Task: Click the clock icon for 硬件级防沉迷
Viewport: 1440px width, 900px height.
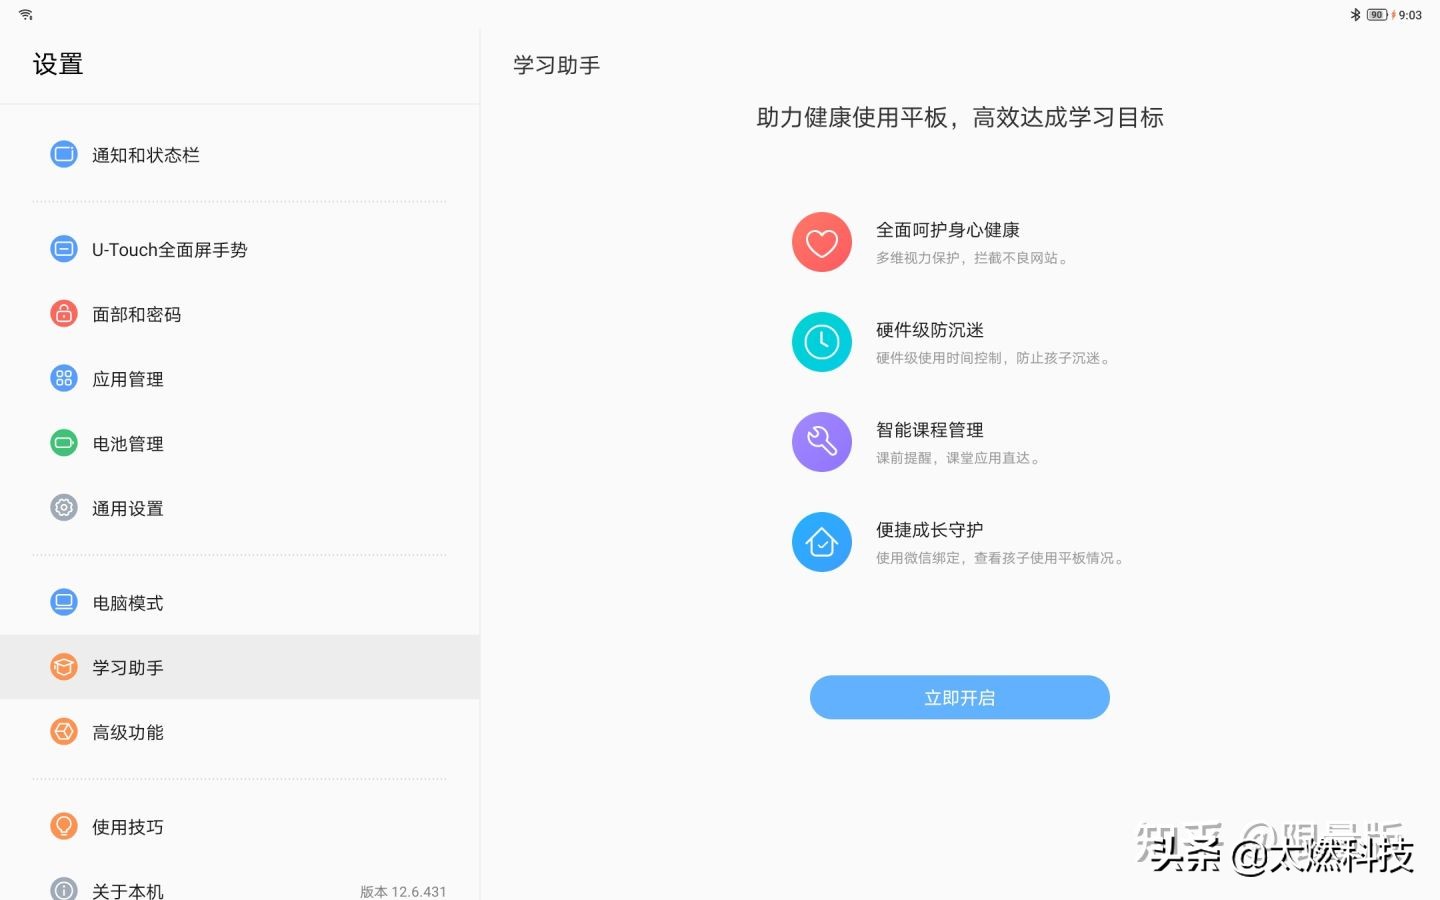Action: tap(821, 341)
